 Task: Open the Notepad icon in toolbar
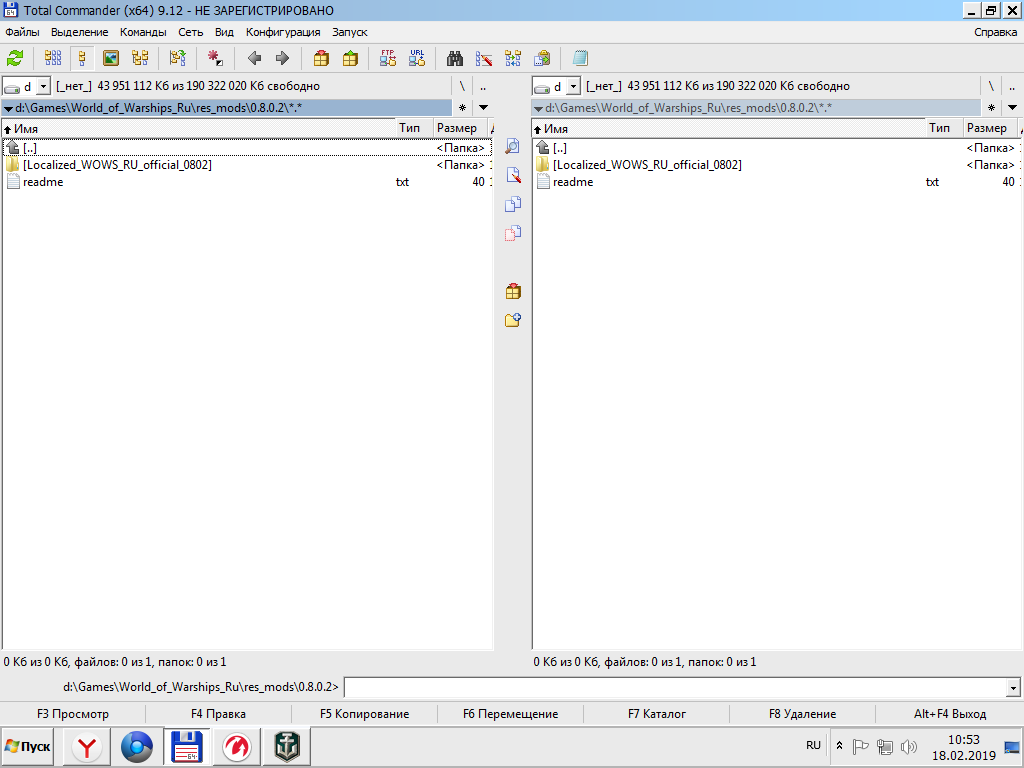(580, 59)
